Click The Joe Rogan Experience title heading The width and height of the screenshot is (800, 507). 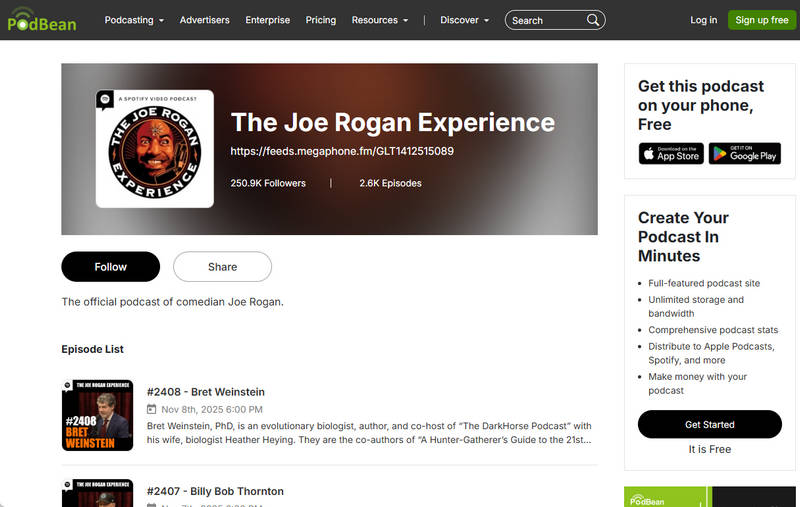tap(393, 122)
